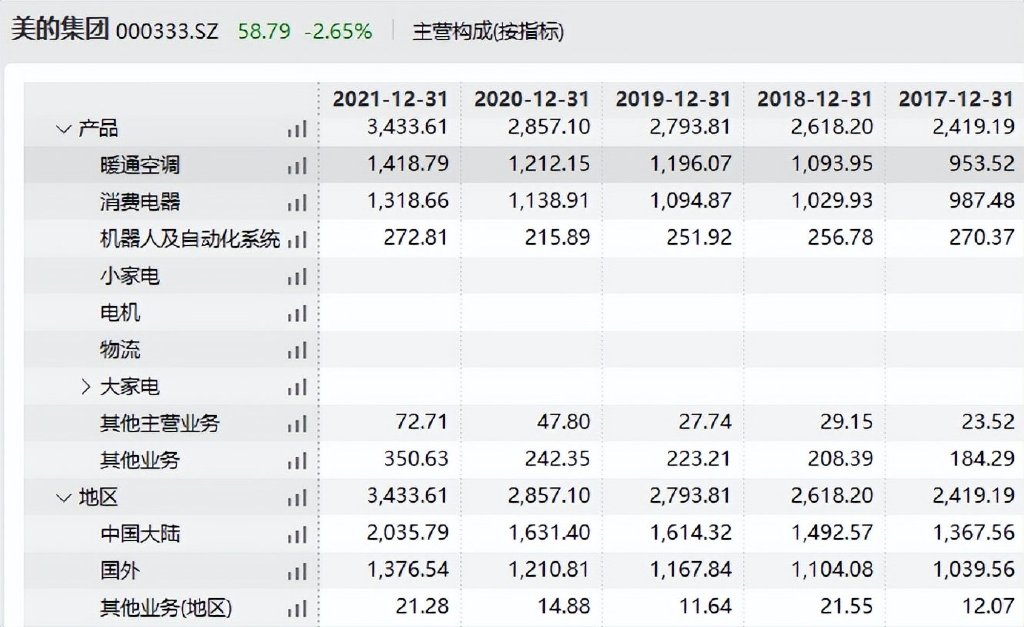Screen dimensions: 1024x627
Task: Collapse the 产品 category
Action: 64,129
